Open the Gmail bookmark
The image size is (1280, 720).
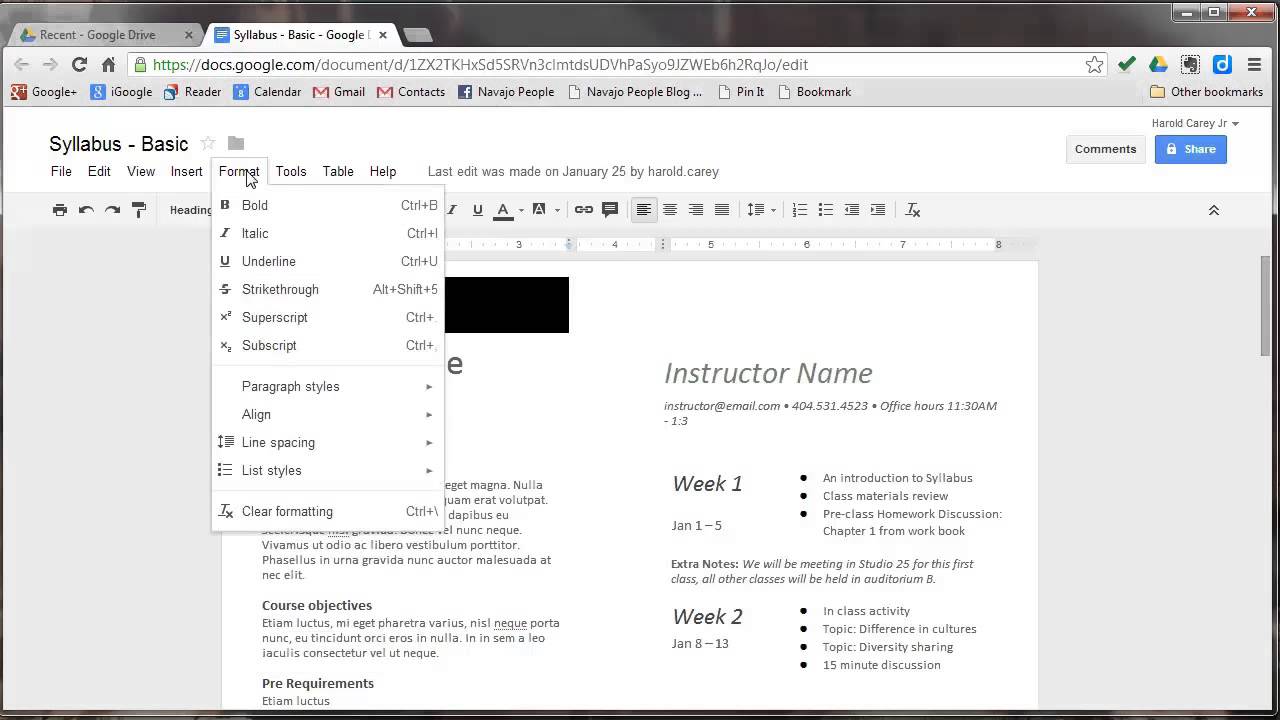pos(339,92)
